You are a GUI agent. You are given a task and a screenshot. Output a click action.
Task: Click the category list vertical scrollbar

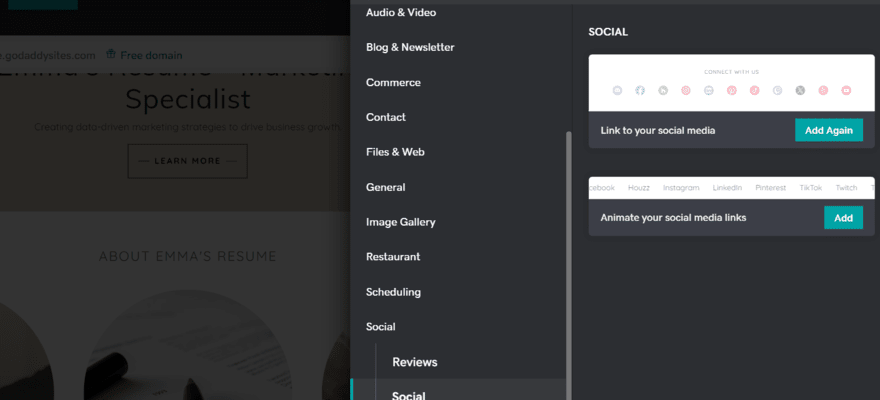[569, 265]
